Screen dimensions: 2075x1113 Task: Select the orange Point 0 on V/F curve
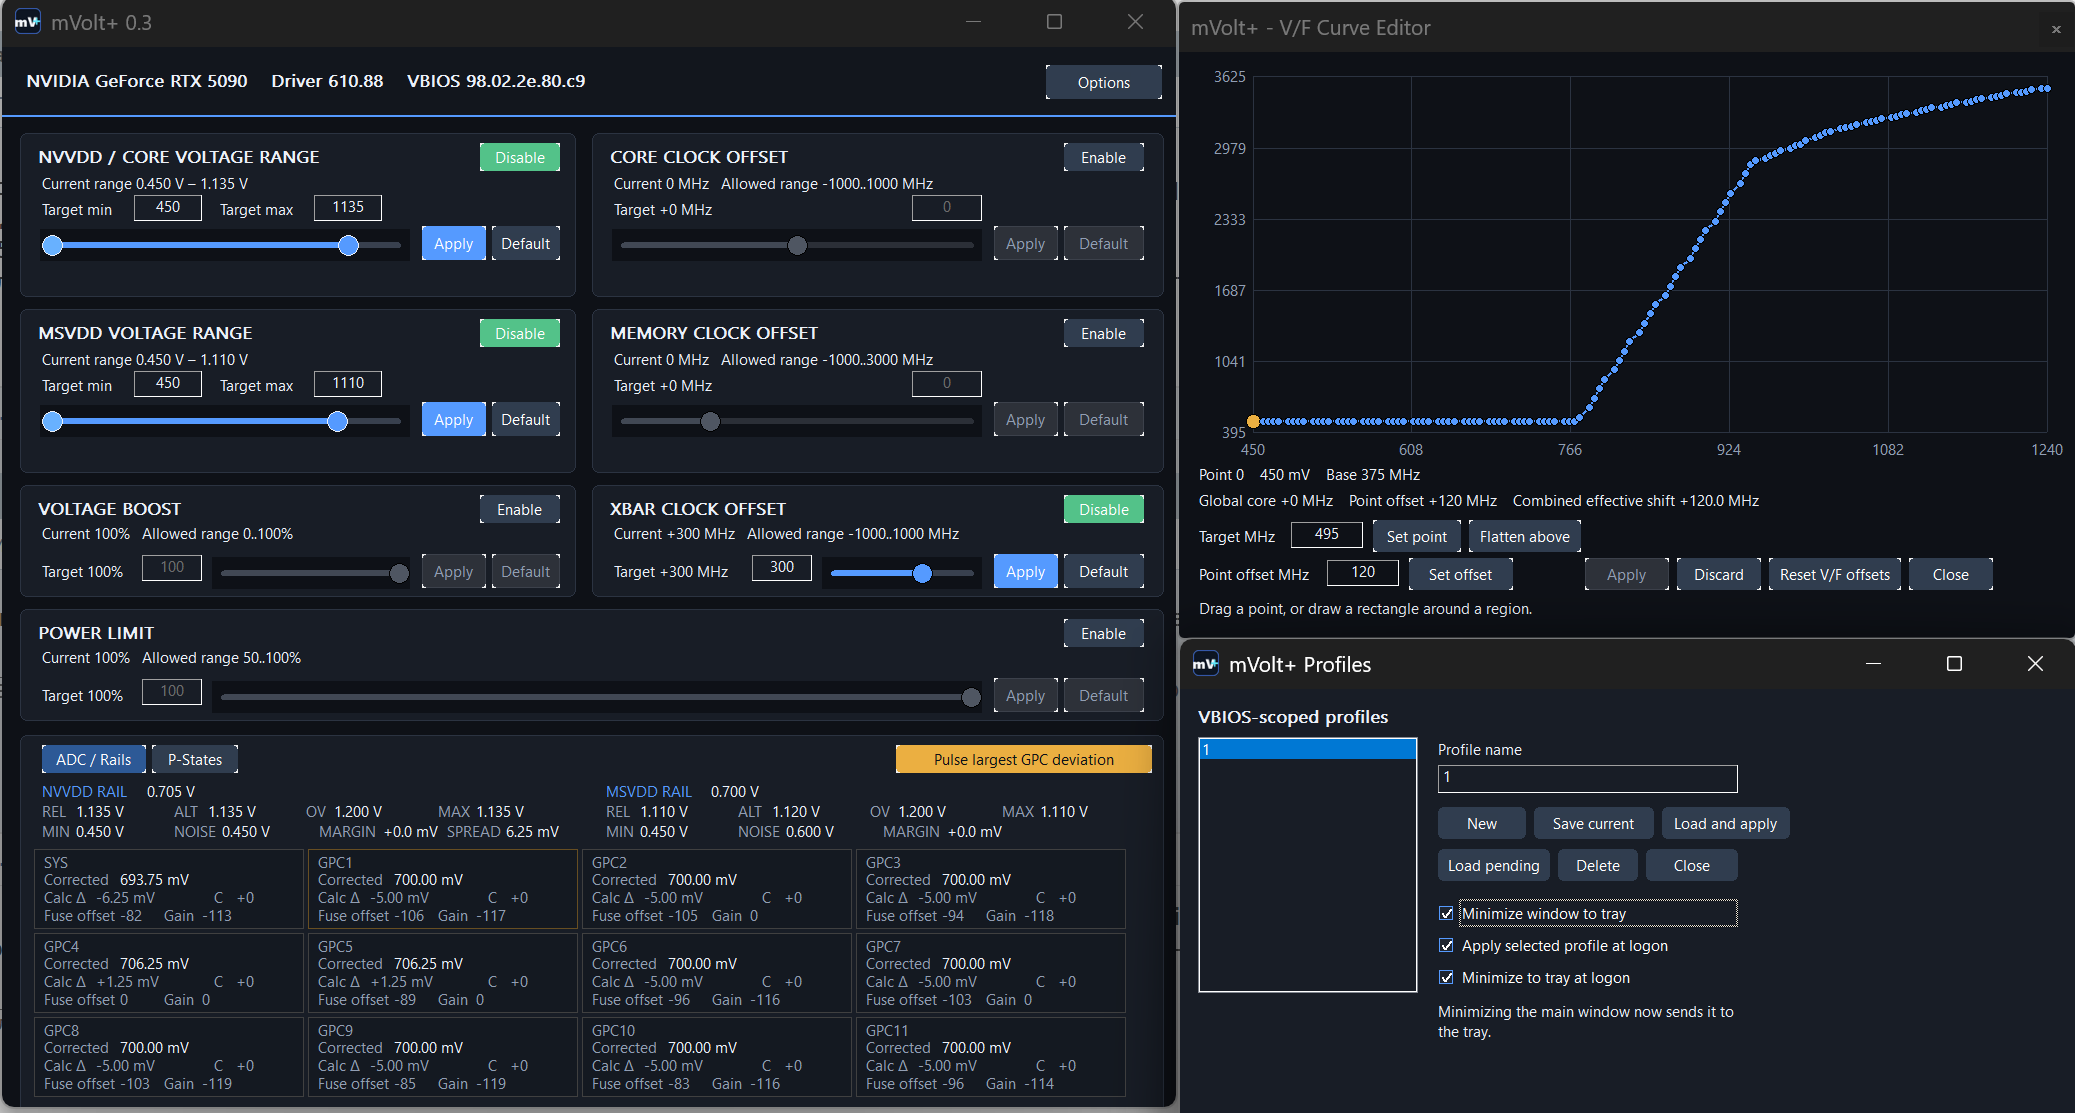pyautogui.click(x=1253, y=421)
